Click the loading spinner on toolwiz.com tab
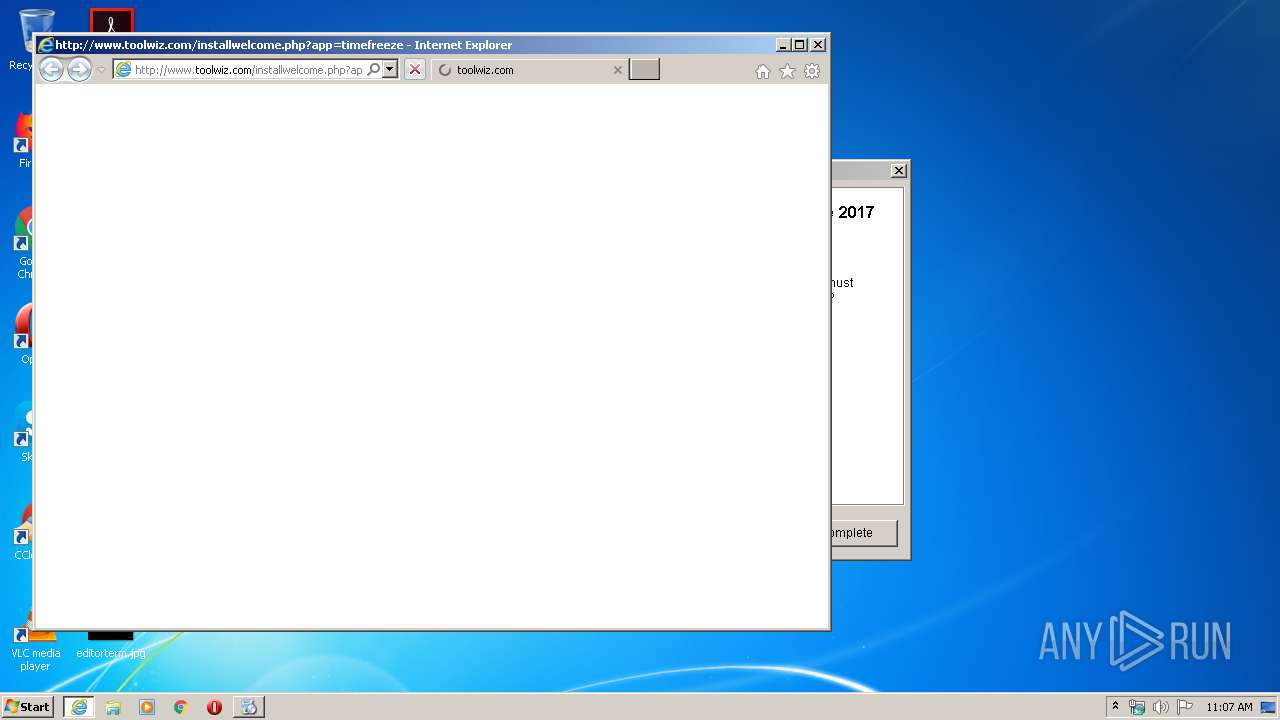This screenshot has height=720, width=1280. 445,70
